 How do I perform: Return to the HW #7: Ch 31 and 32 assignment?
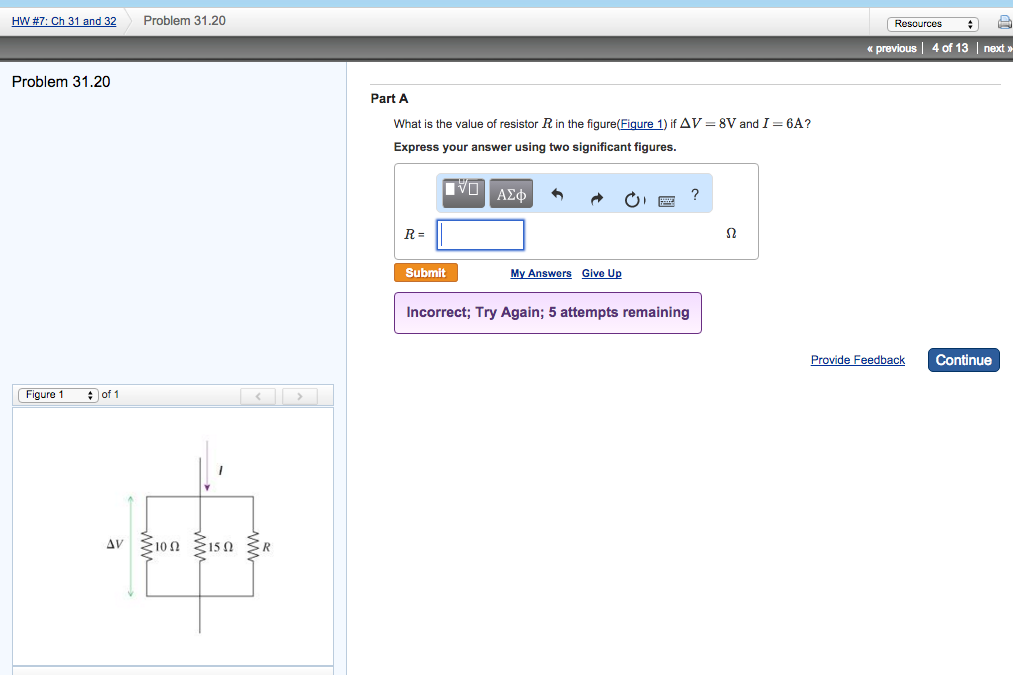click(63, 20)
